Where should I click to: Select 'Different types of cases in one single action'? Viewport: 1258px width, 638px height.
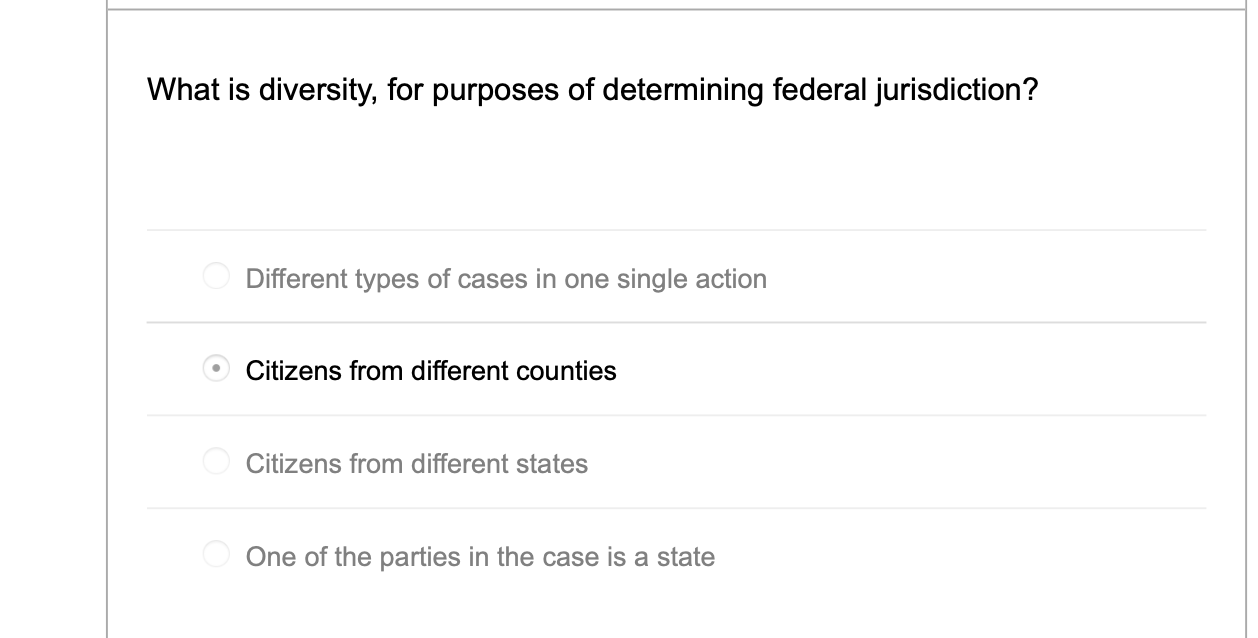tap(216, 275)
